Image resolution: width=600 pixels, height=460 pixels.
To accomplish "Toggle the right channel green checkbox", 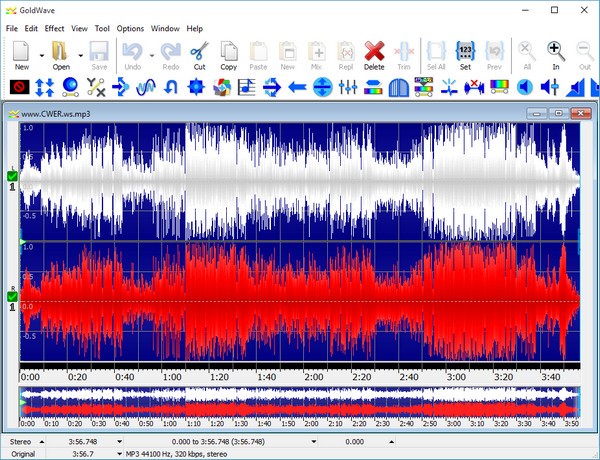I will pyautogui.click(x=12, y=296).
